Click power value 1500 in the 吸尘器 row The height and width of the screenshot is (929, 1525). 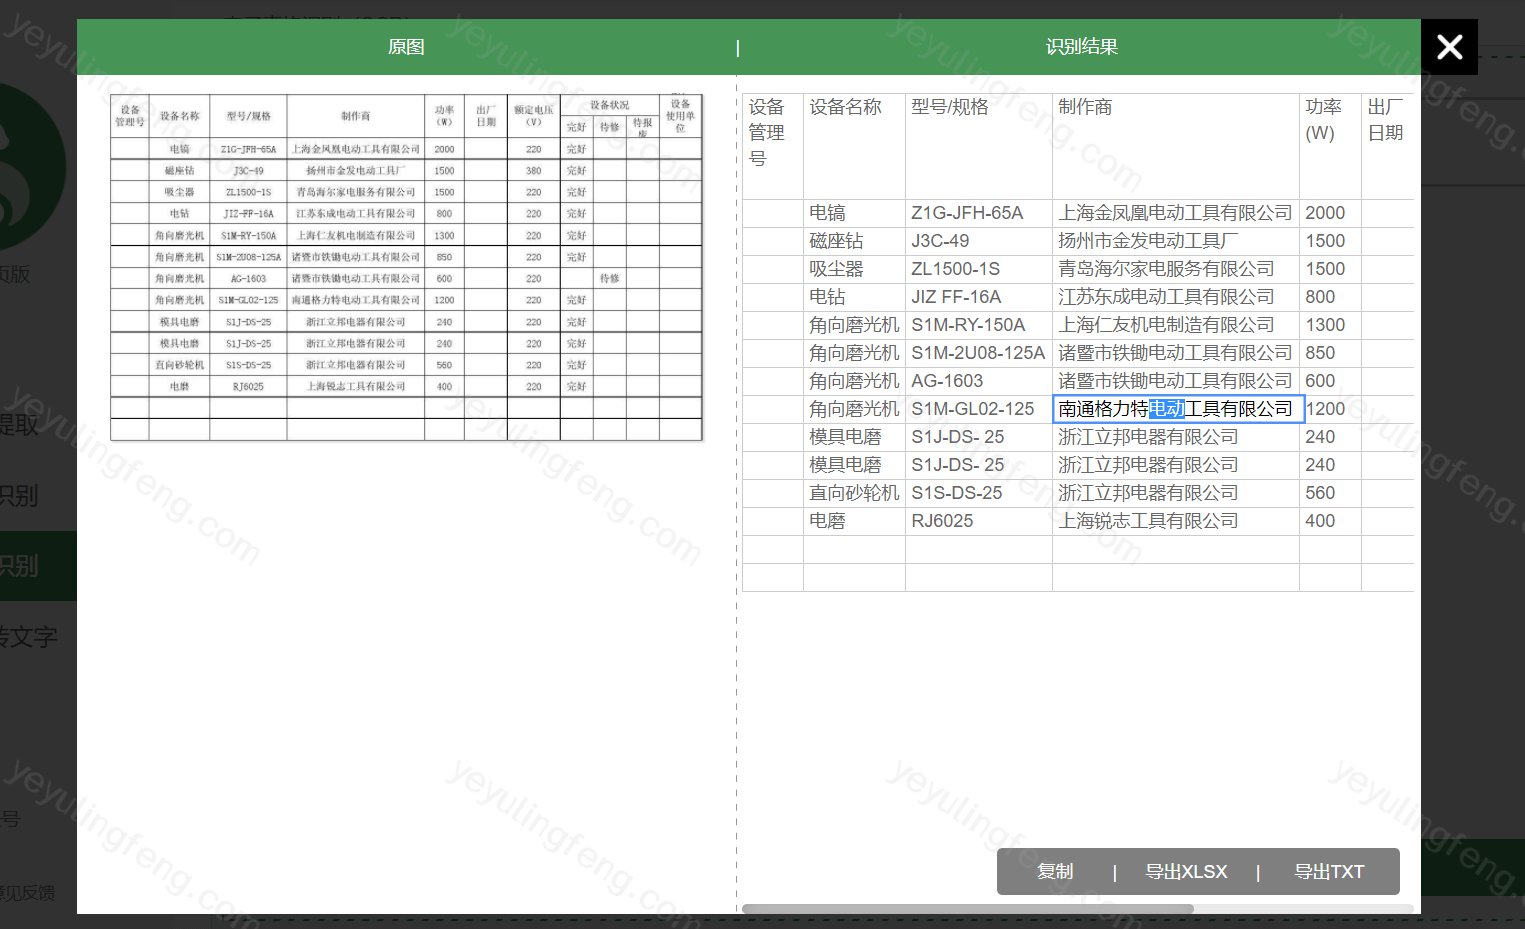1330,269
